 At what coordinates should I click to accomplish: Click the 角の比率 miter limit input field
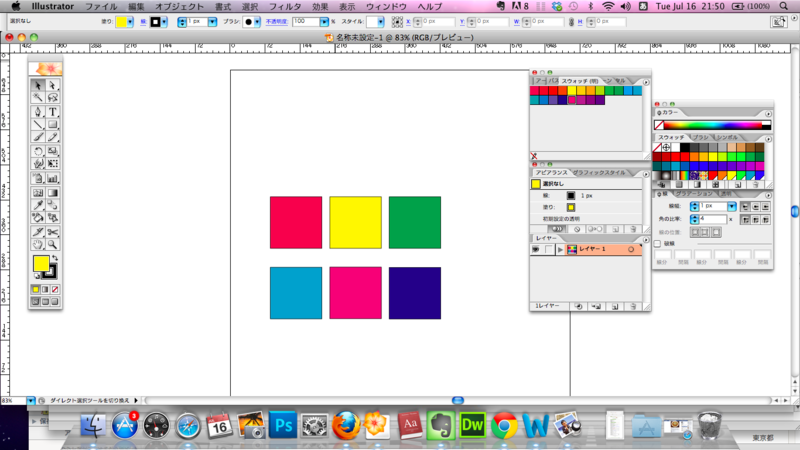point(713,219)
